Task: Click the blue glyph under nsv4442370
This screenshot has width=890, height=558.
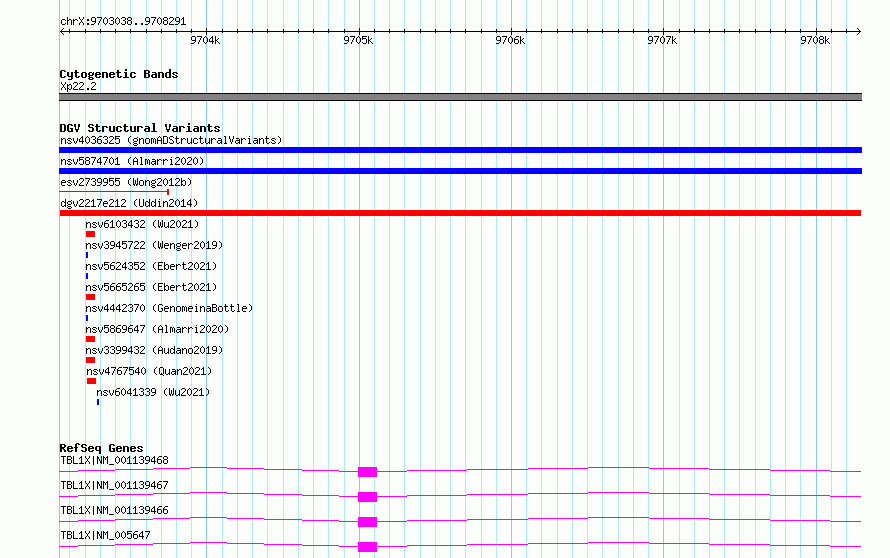Action: coord(87,318)
